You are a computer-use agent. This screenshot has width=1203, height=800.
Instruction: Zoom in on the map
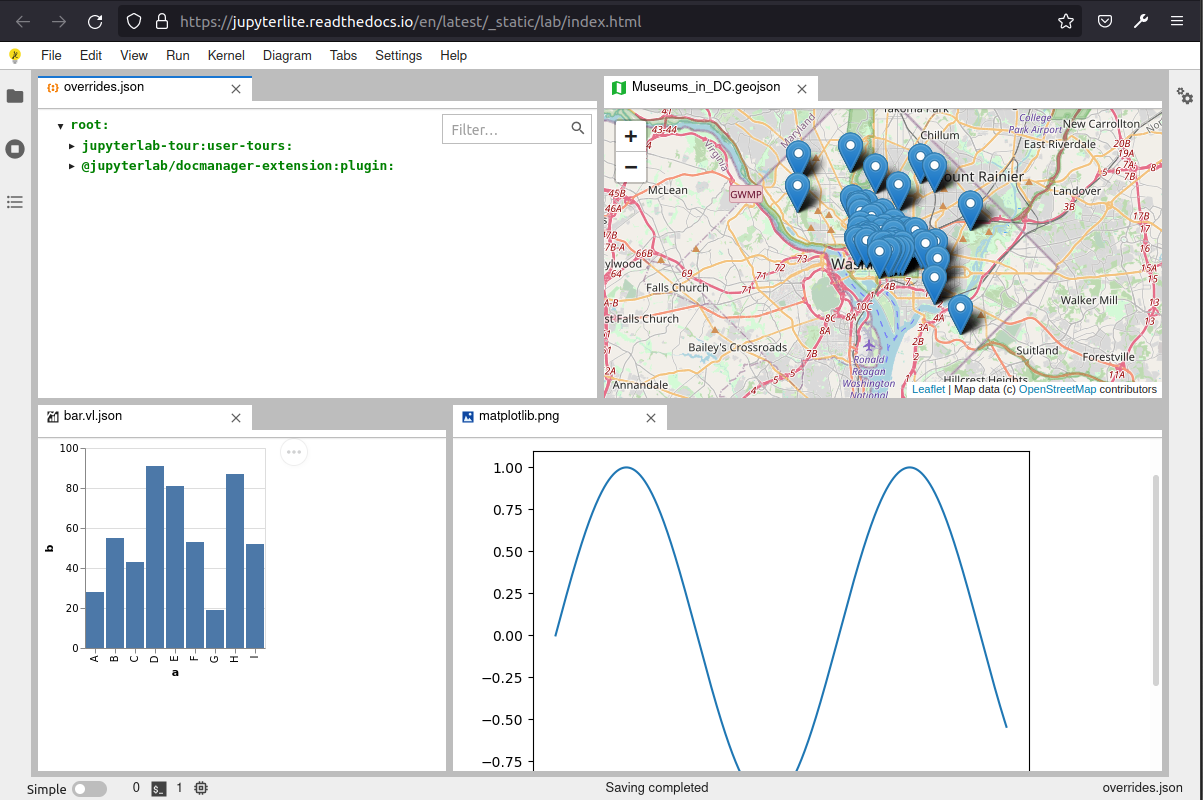click(x=631, y=137)
